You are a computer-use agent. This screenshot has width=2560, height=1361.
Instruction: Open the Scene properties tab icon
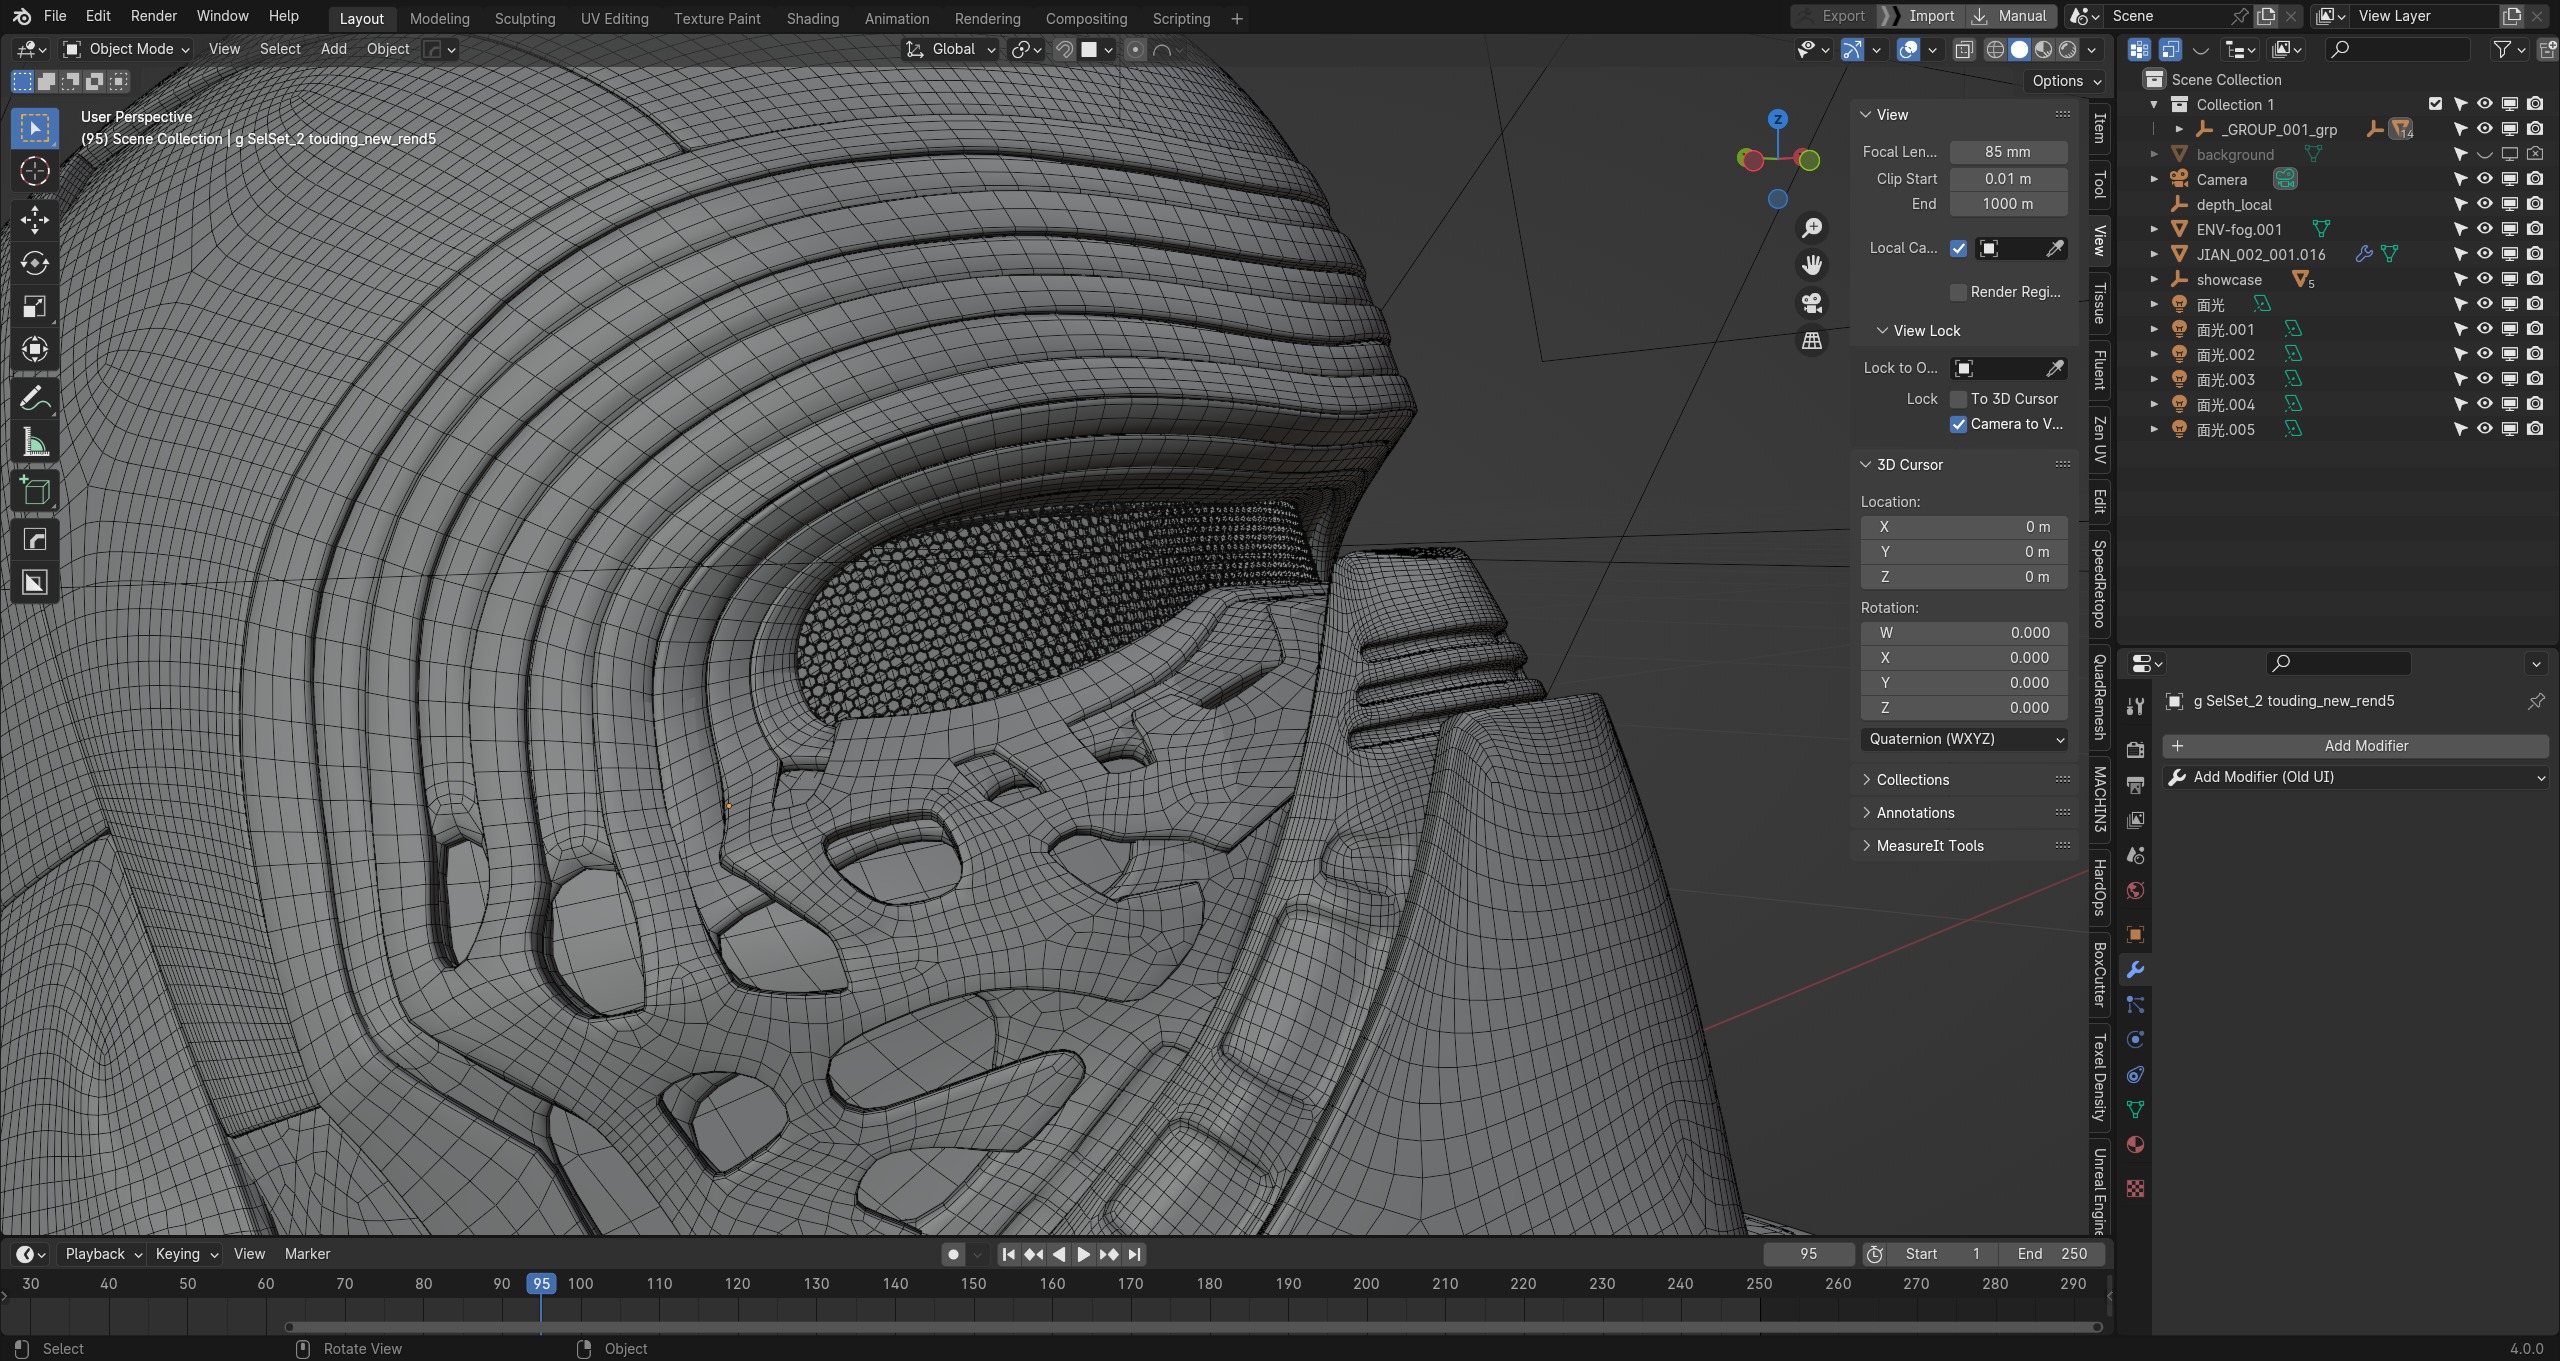(x=2135, y=855)
